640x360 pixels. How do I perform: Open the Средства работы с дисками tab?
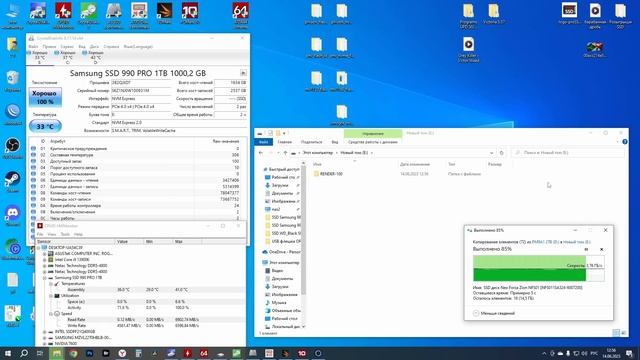(373, 142)
